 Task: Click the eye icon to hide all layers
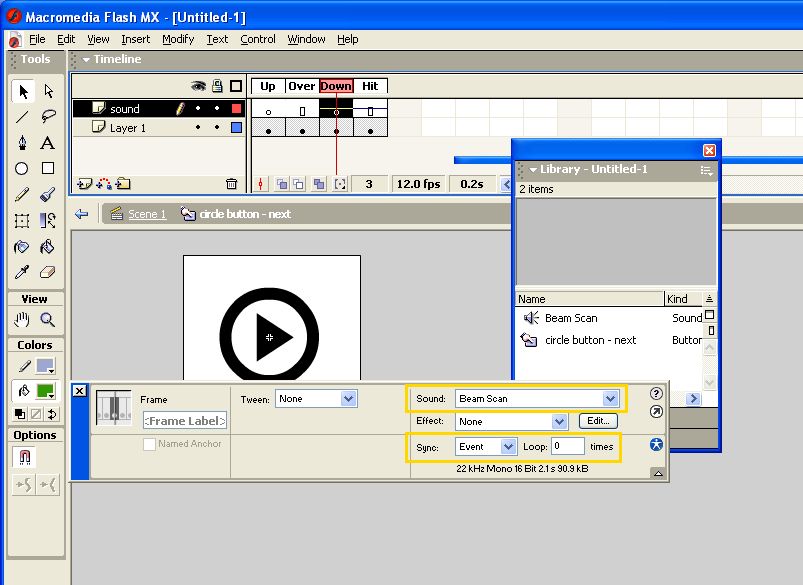pos(198,86)
